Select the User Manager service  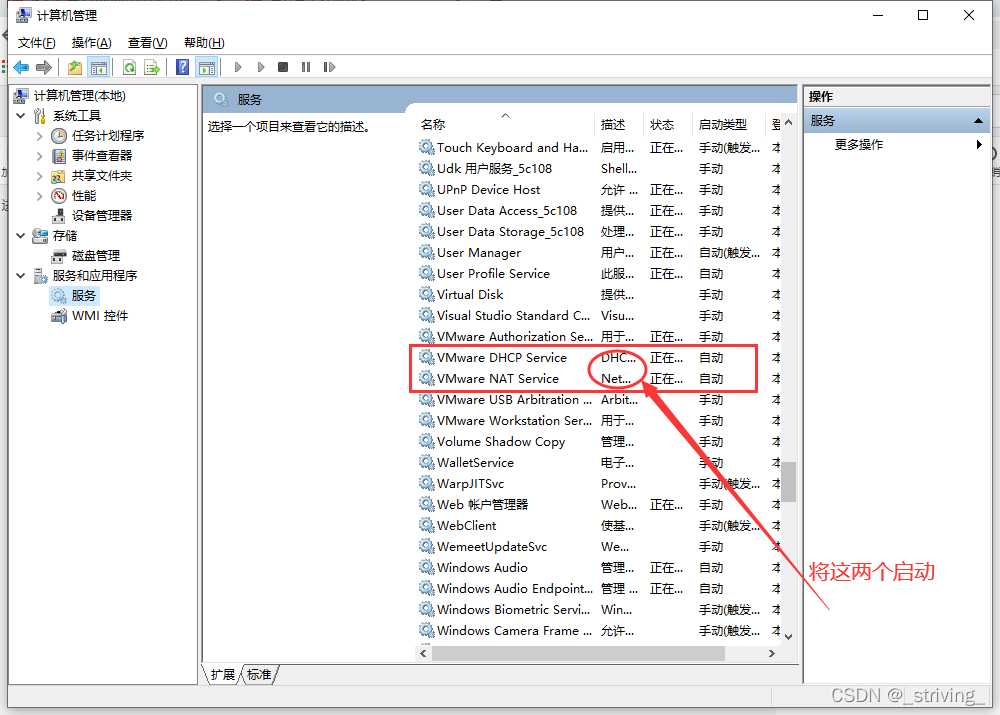tap(599, 253)
